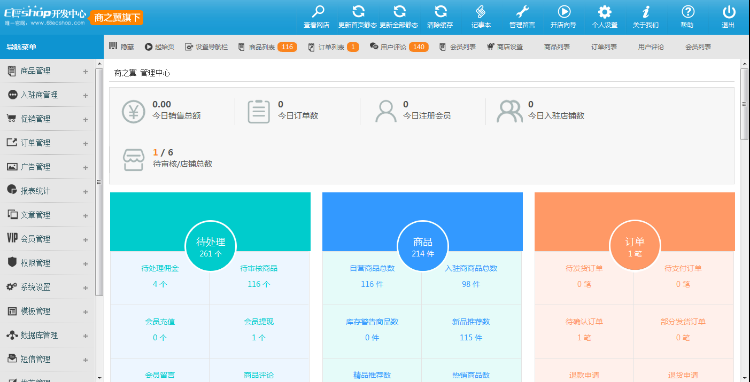Click the 退出 power icon
This screenshot has width=750, height=382.
(728, 11)
